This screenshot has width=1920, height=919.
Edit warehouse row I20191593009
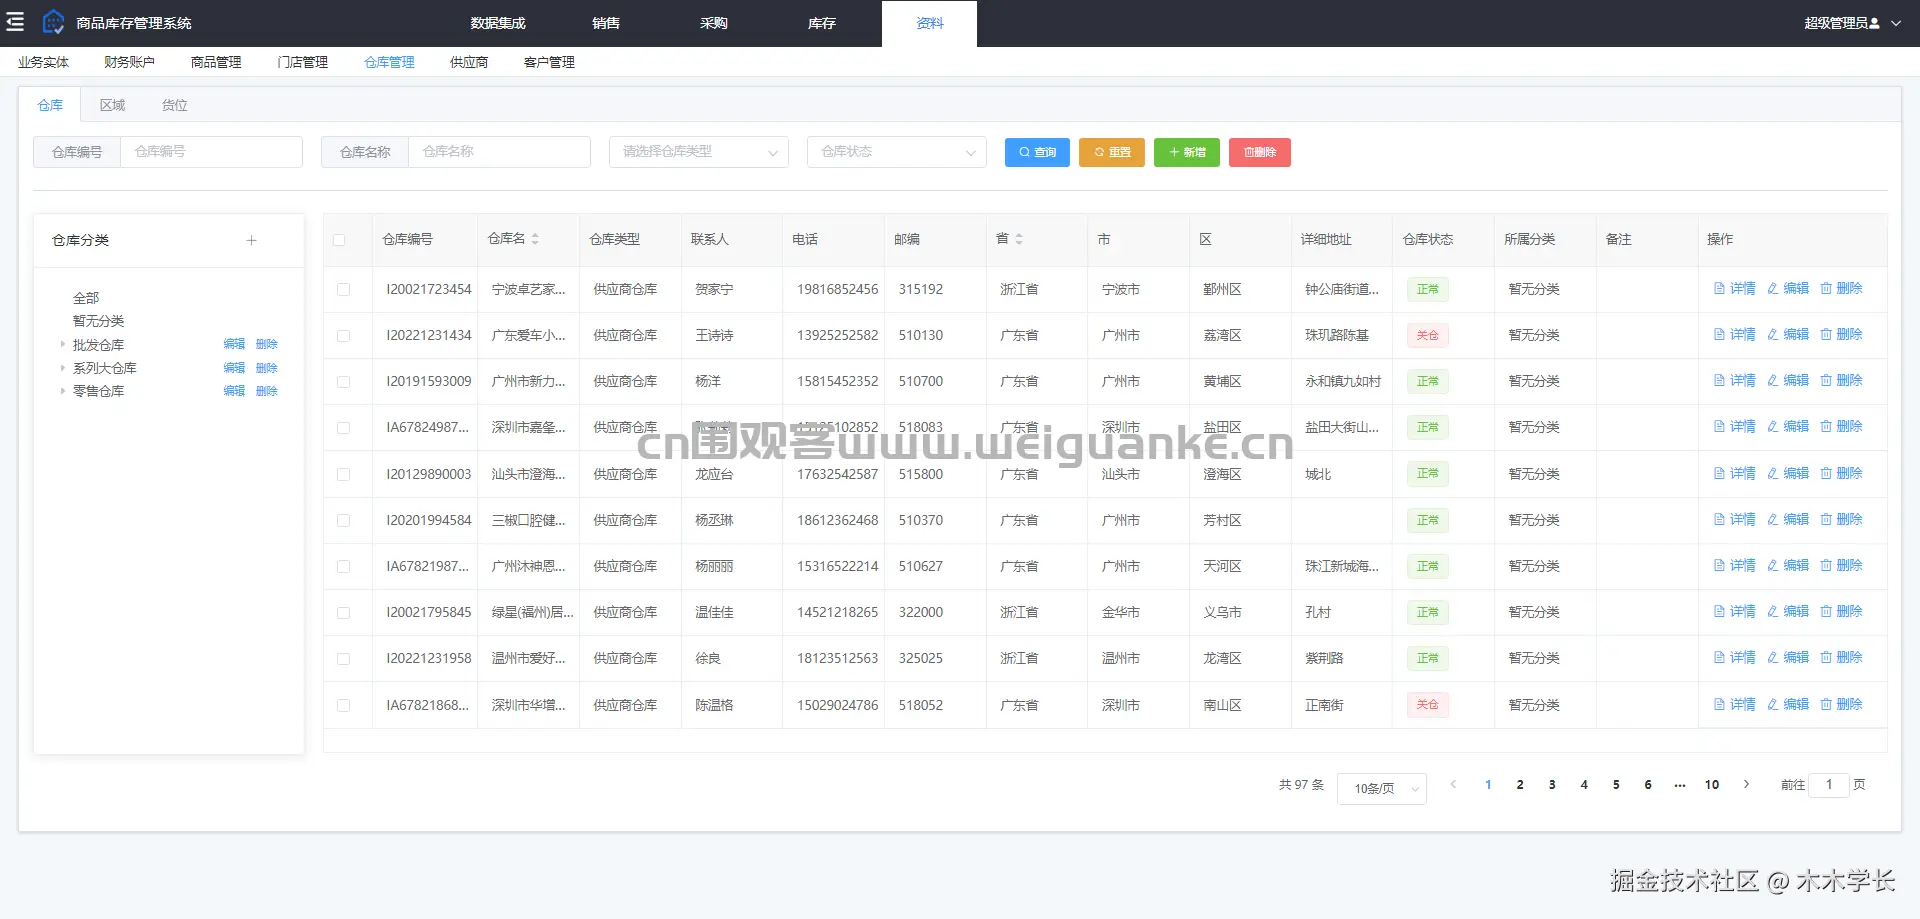point(1788,381)
